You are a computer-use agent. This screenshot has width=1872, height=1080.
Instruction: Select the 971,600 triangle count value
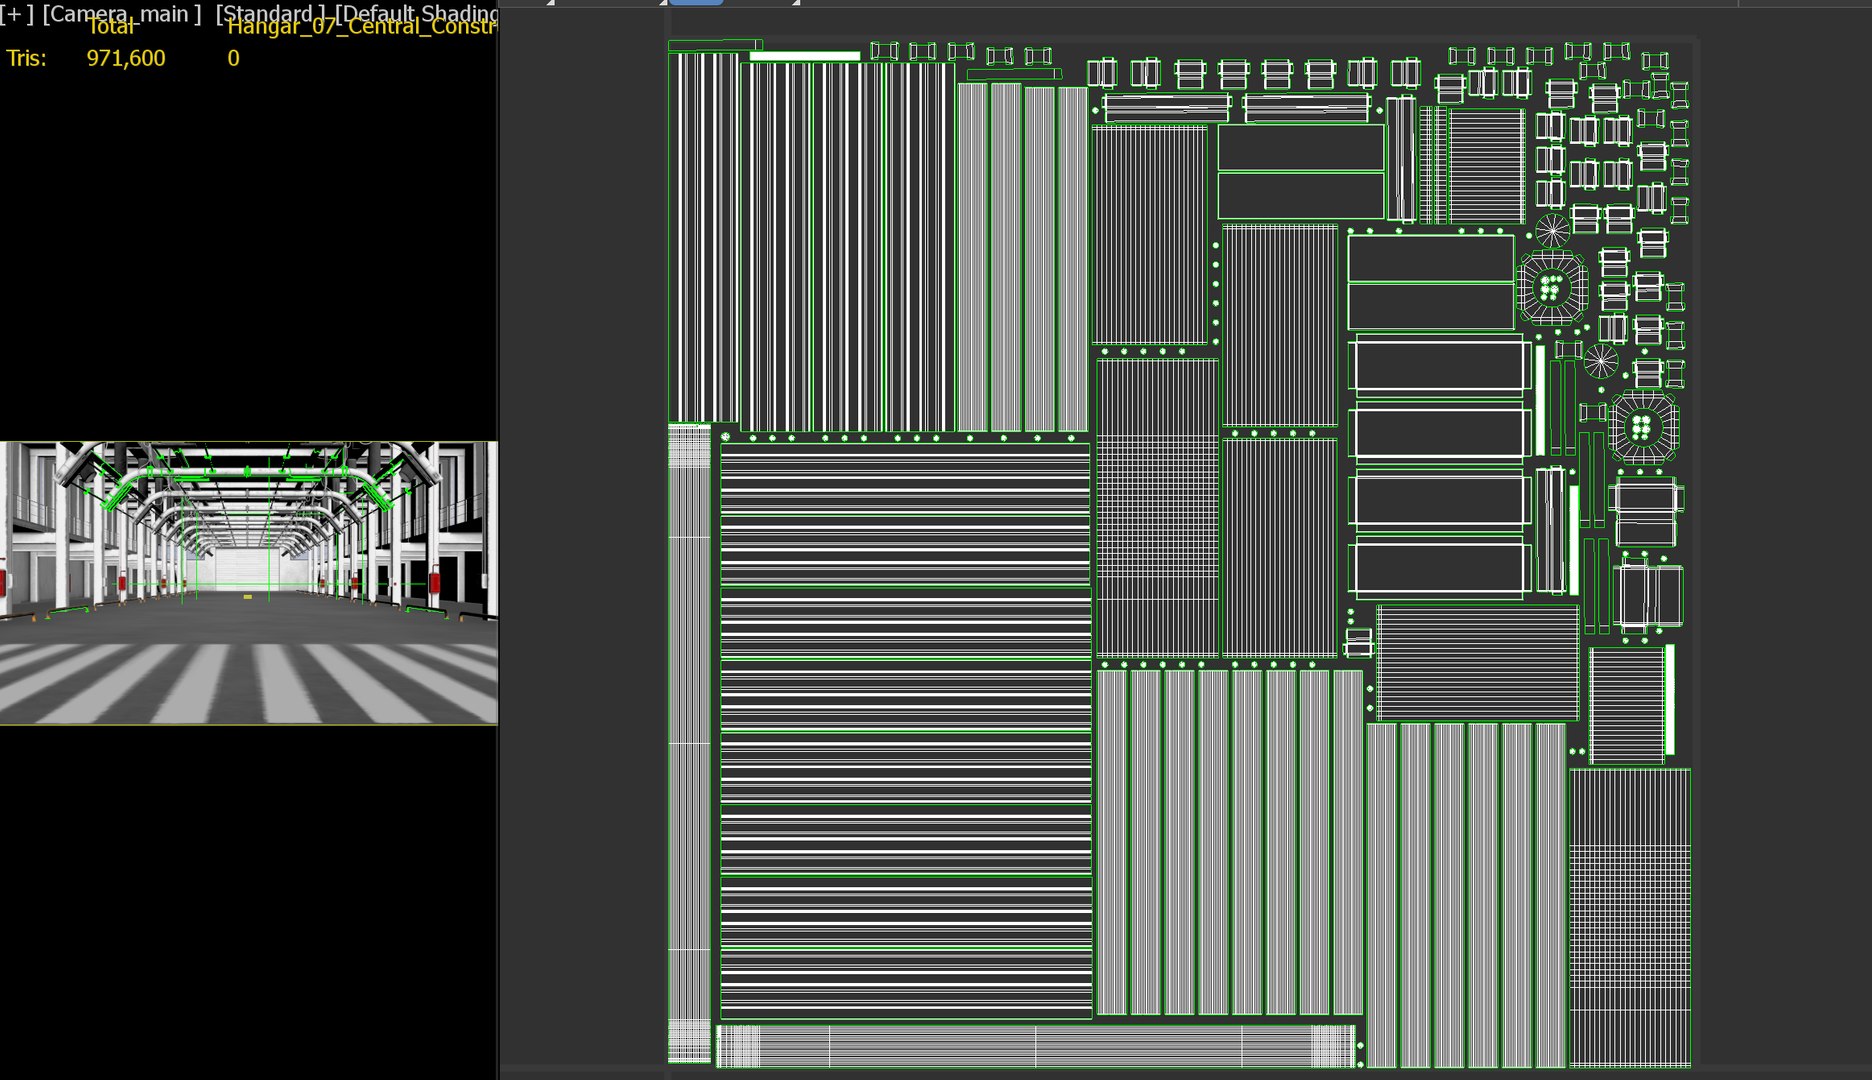[126, 58]
